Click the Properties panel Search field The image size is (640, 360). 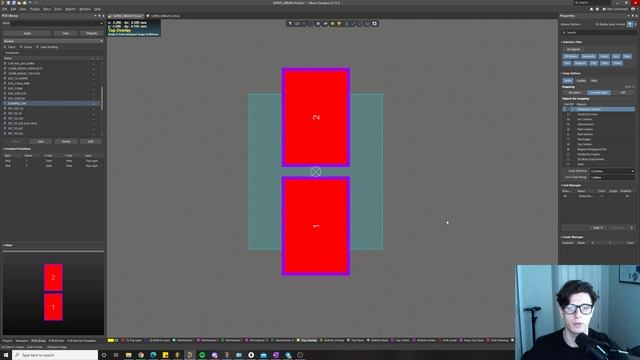pyautogui.click(x=598, y=32)
